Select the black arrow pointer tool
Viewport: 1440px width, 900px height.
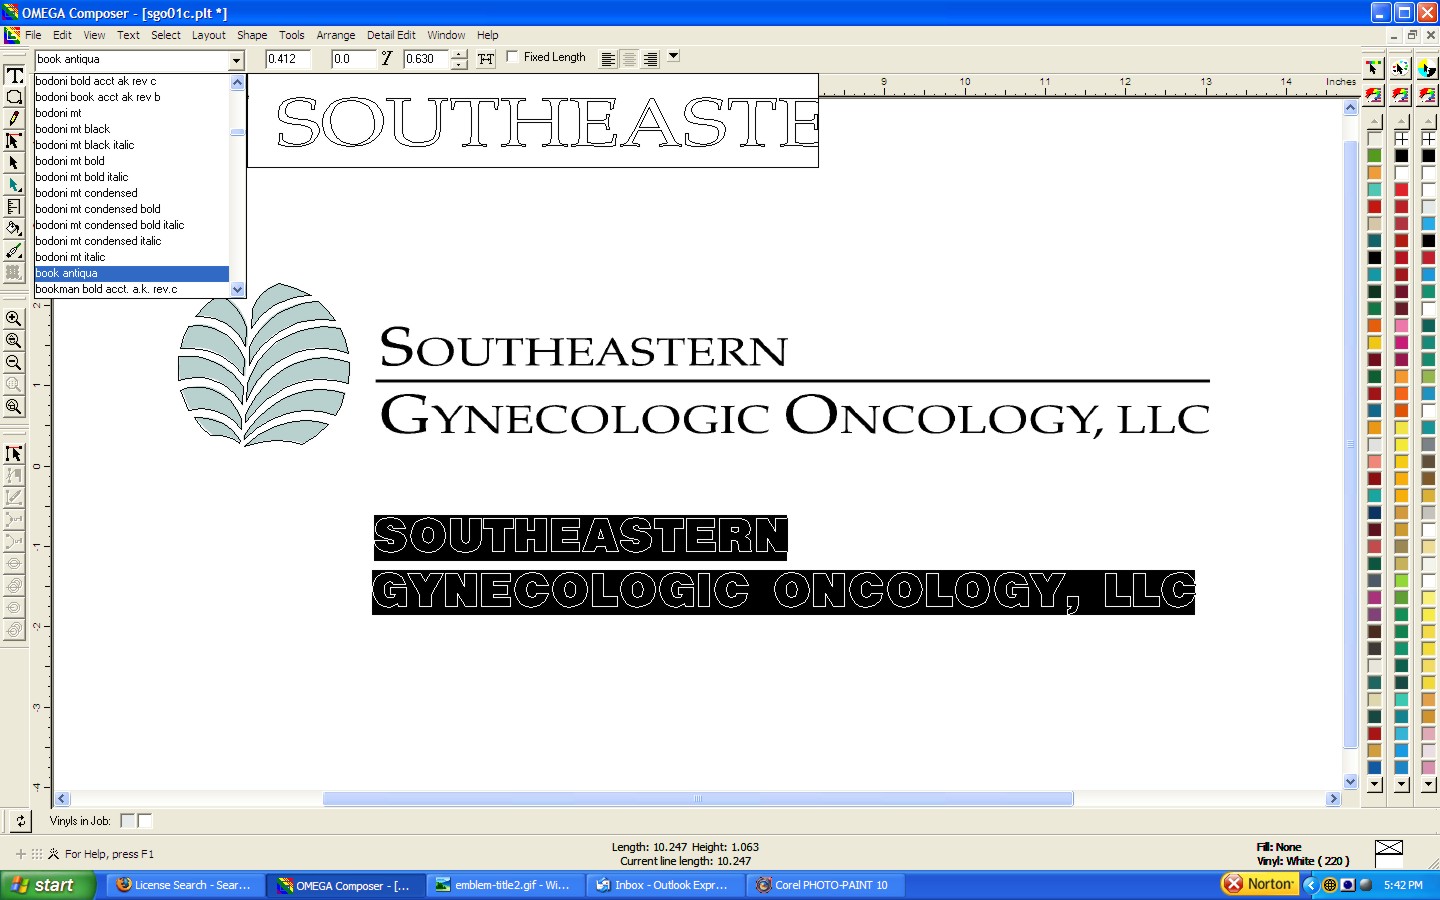pos(14,163)
